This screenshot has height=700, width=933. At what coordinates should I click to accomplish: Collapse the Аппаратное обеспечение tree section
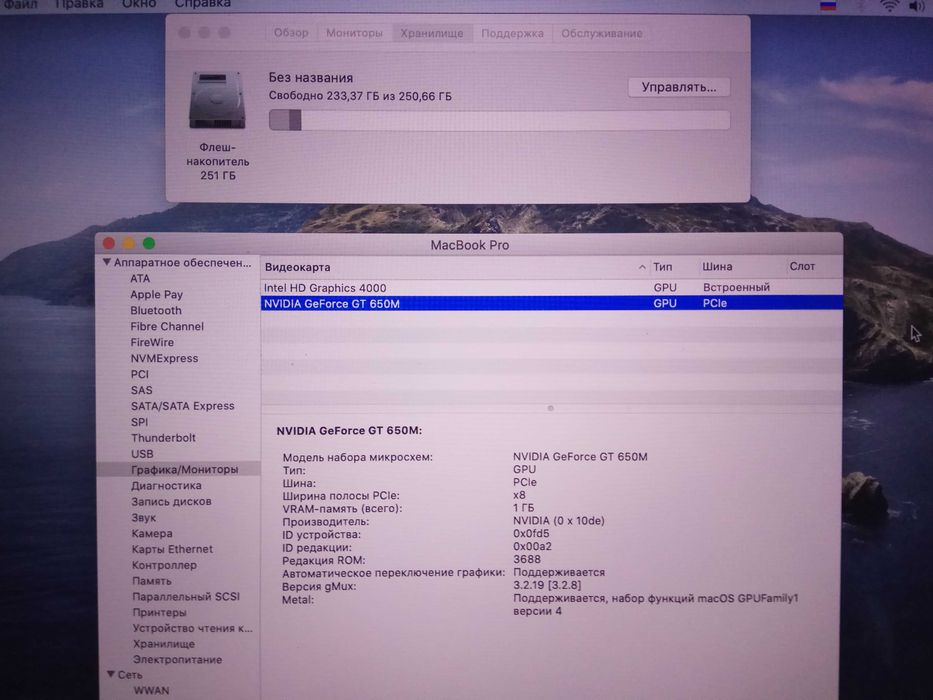(x=107, y=262)
